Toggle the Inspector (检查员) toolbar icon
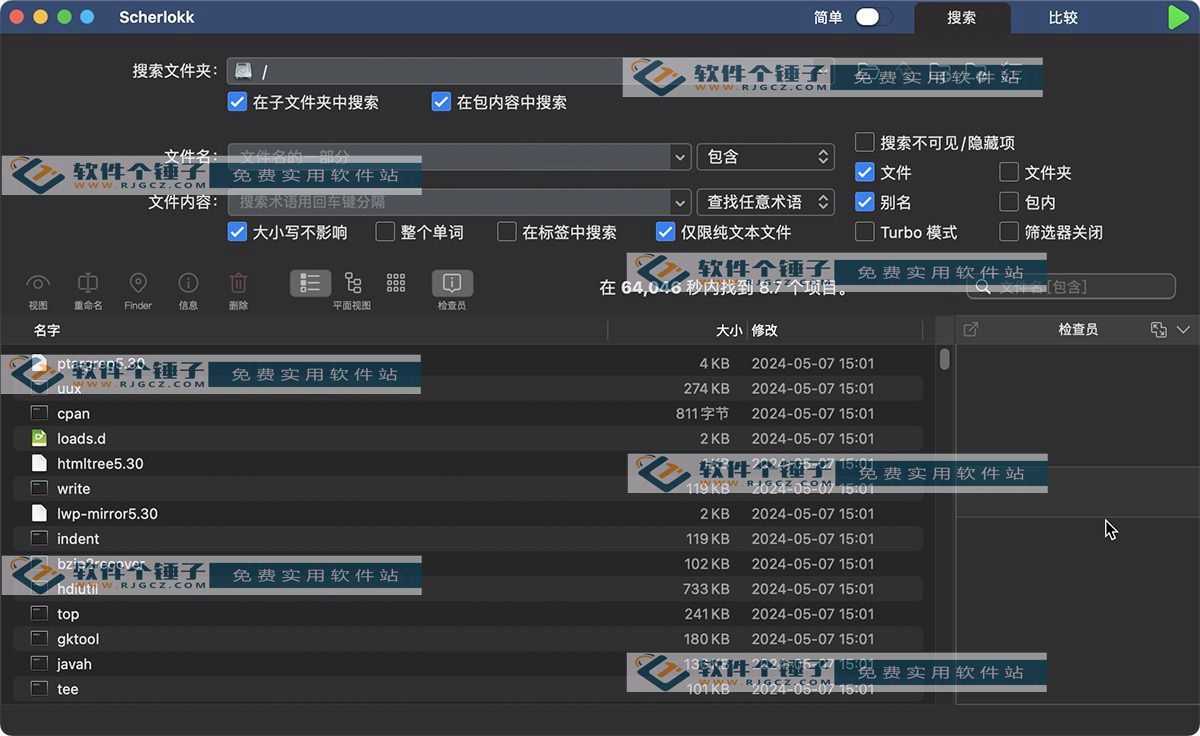1200x736 pixels. click(452, 283)
